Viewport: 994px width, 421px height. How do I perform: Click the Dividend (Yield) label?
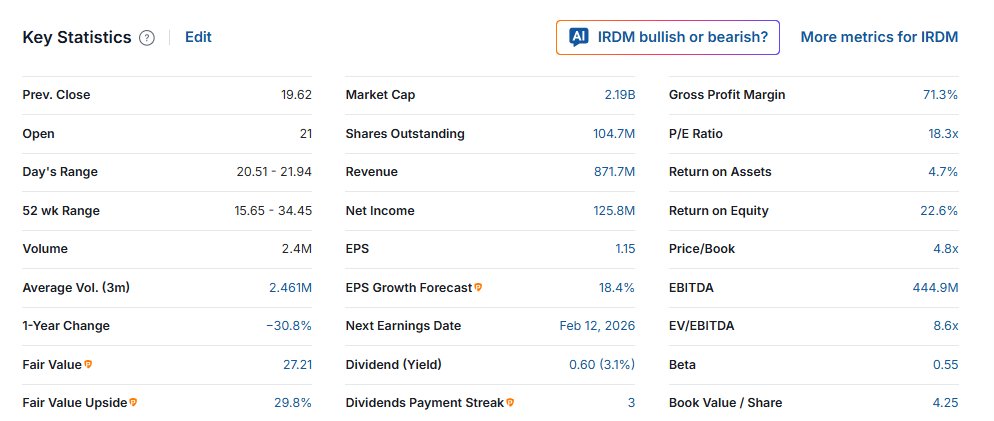[x=394, y=365]
